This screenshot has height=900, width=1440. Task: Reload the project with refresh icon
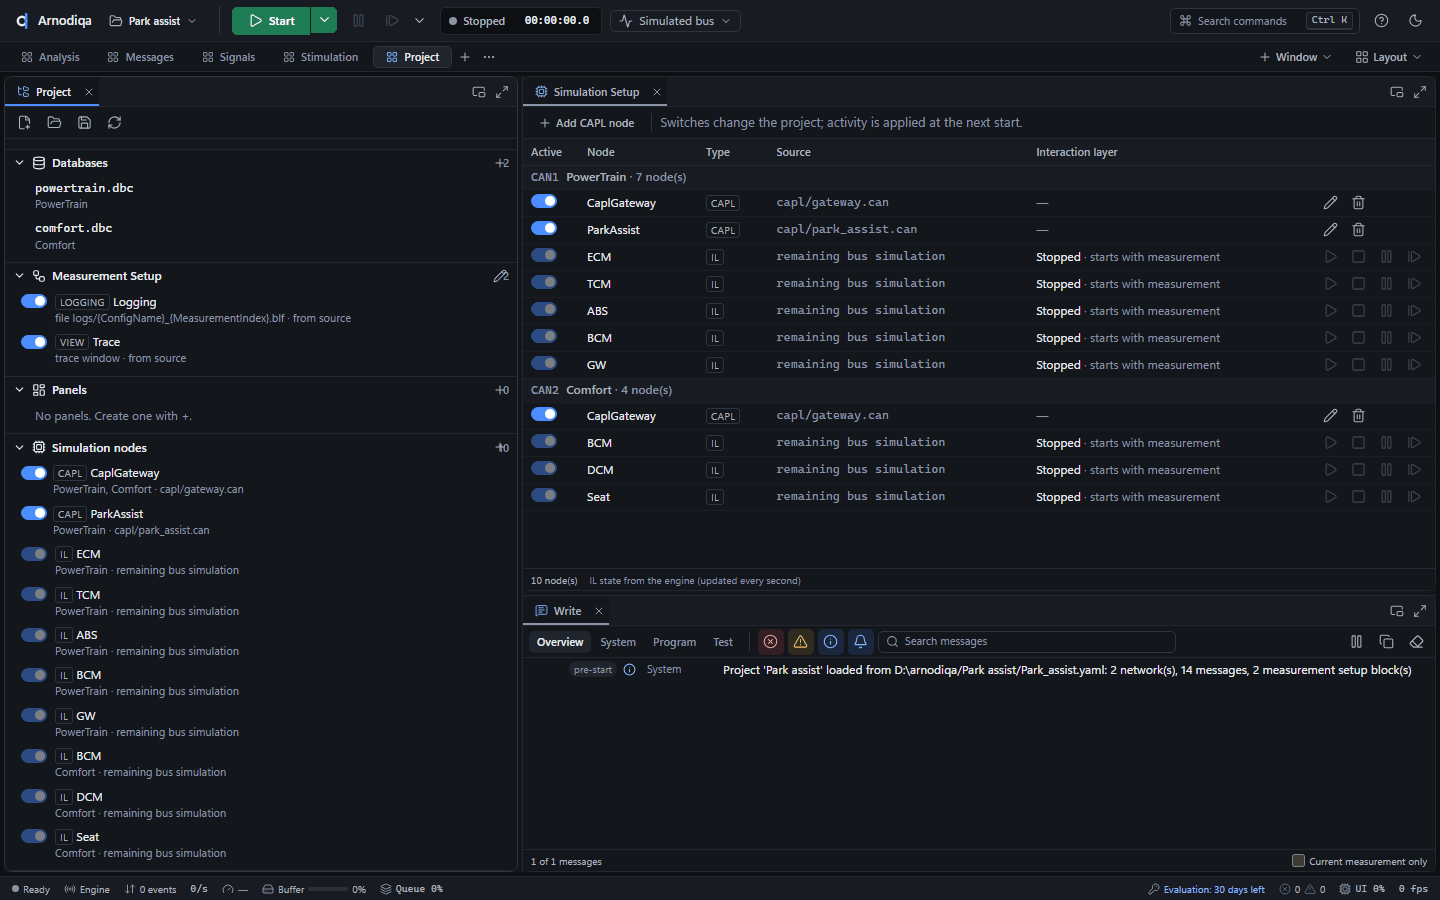(115, 123)
